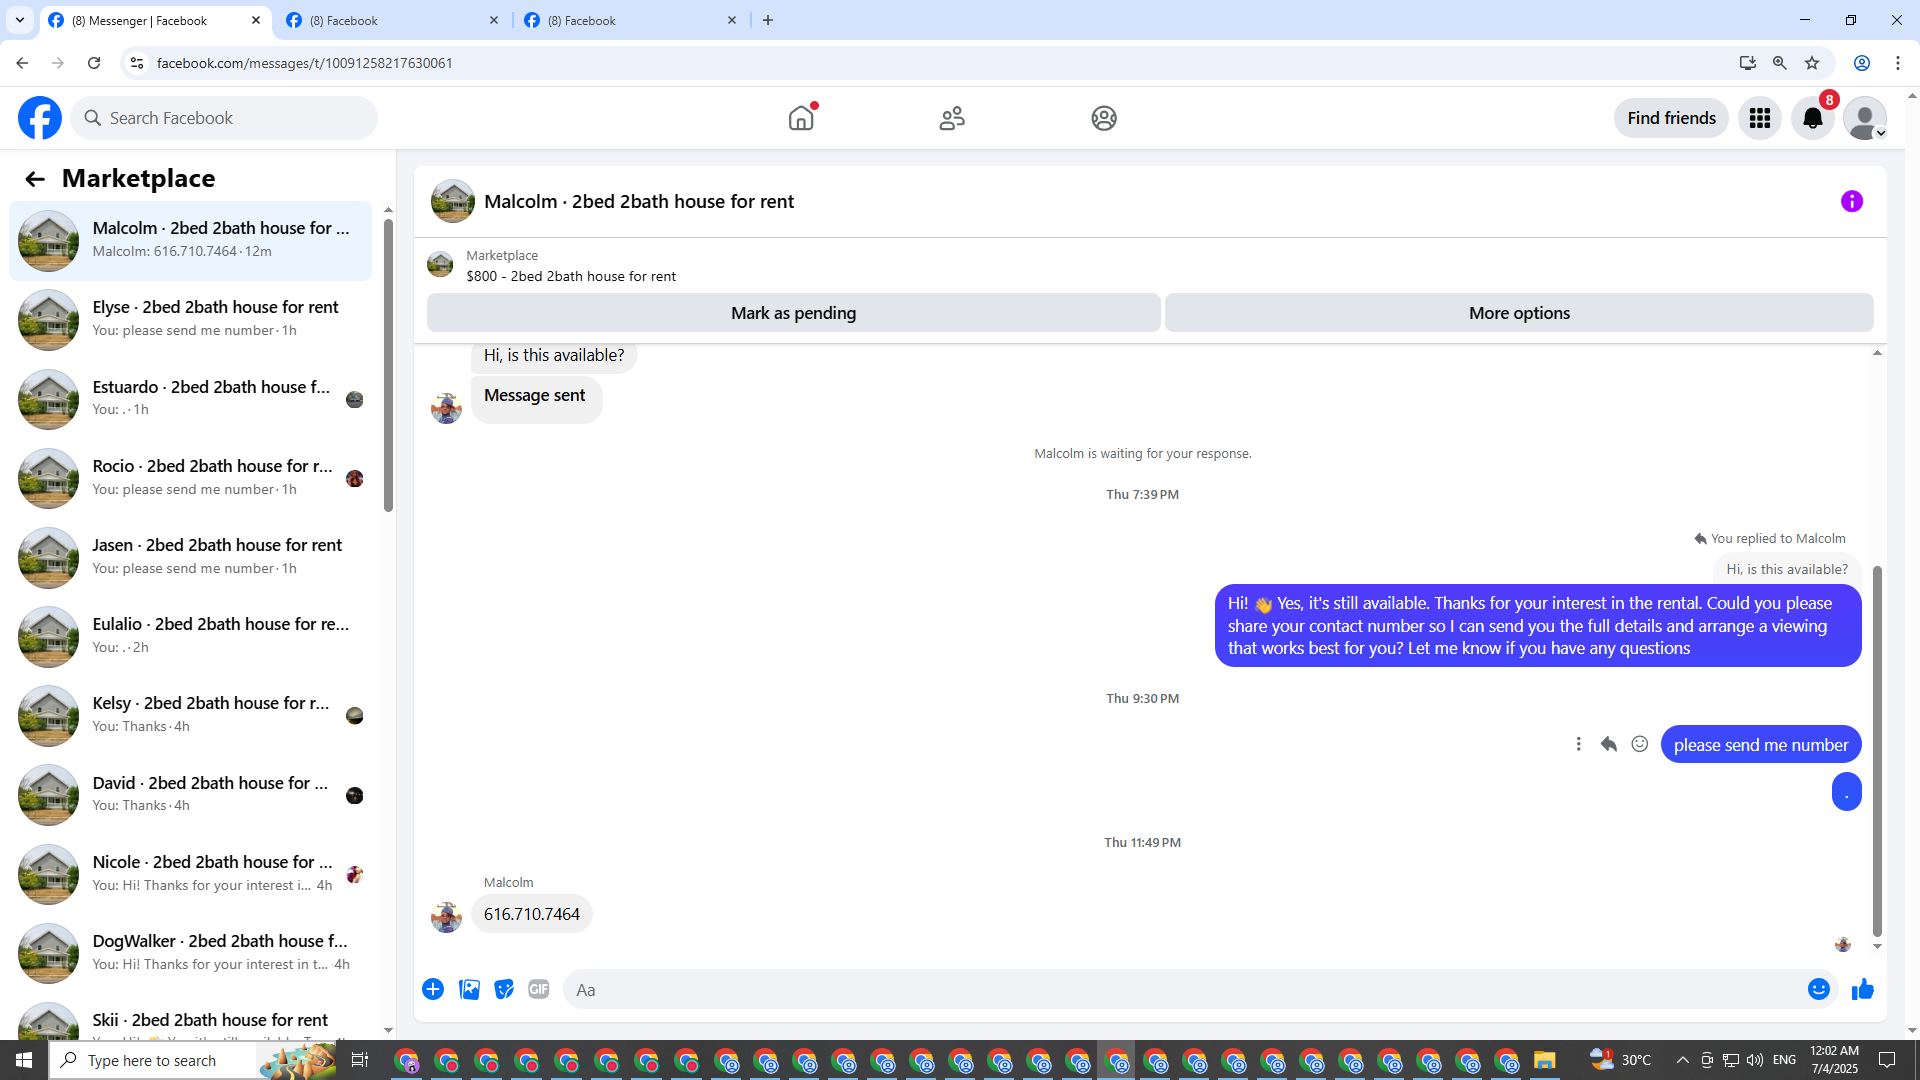Choose a sticker in message composer
The width and height of the screenshot is (1920, 1080).
504,989
